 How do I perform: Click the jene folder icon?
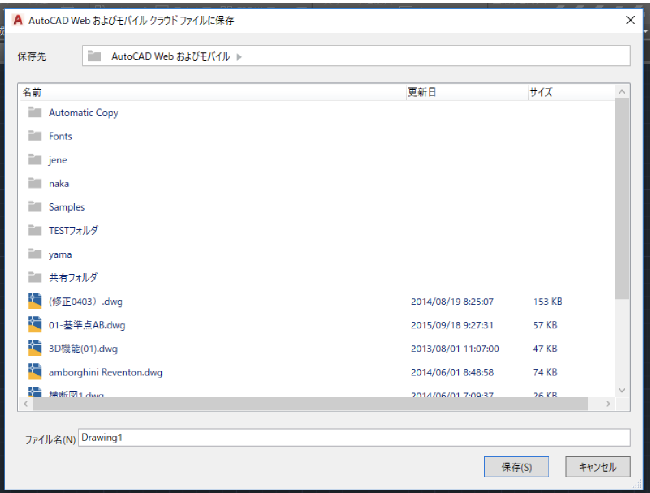point(34,160)
